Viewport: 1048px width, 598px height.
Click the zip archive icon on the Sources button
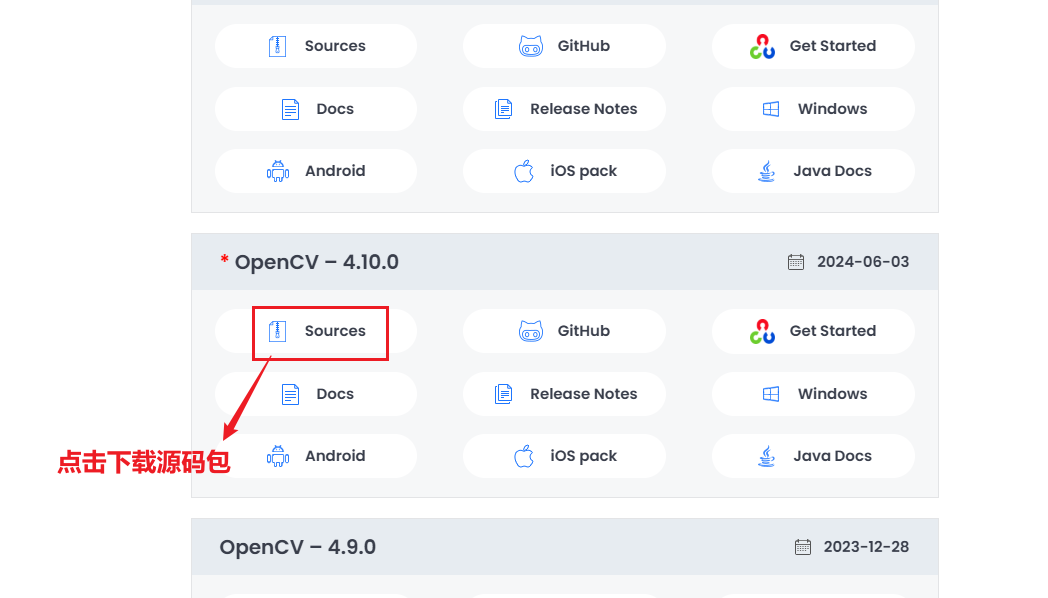277,331
